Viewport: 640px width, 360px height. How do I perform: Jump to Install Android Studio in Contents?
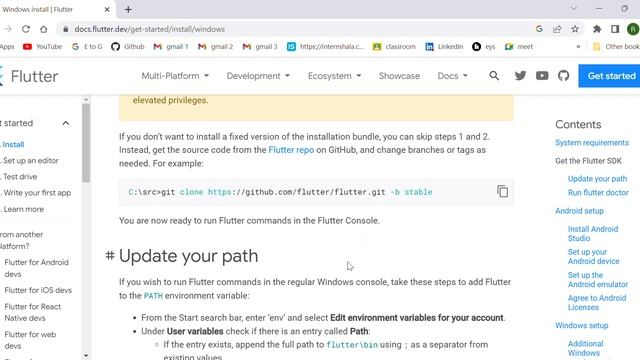[593, 233]
